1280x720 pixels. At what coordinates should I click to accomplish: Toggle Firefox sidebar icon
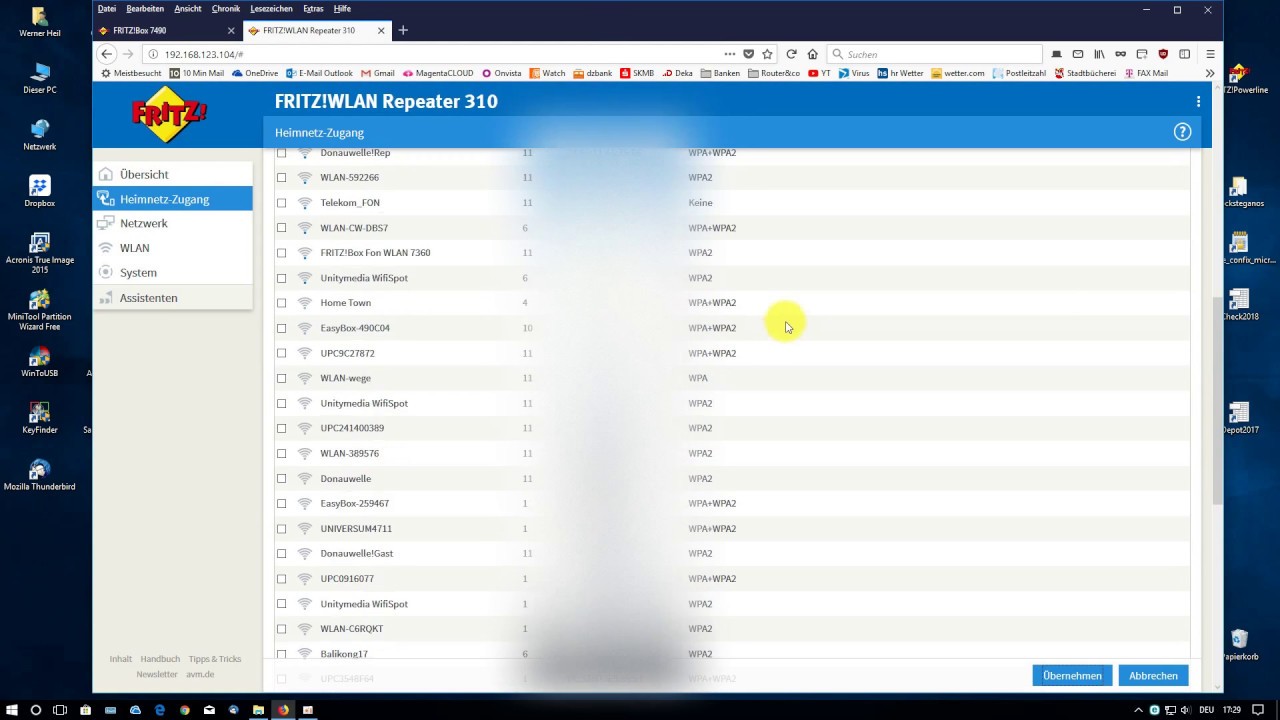pos(1184,54)
